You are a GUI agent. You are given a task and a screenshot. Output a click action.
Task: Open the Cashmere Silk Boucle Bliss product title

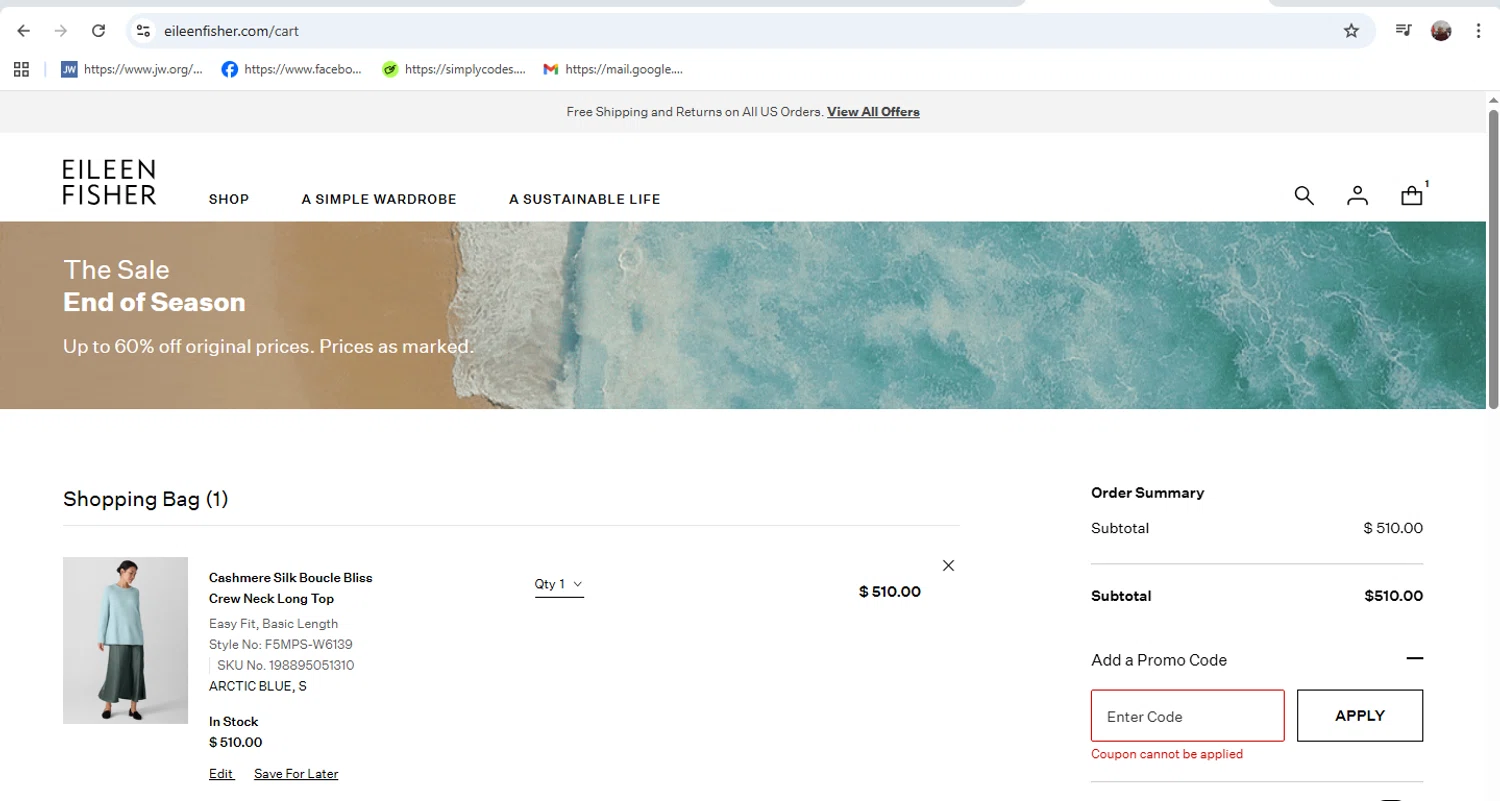pos(290,588)
